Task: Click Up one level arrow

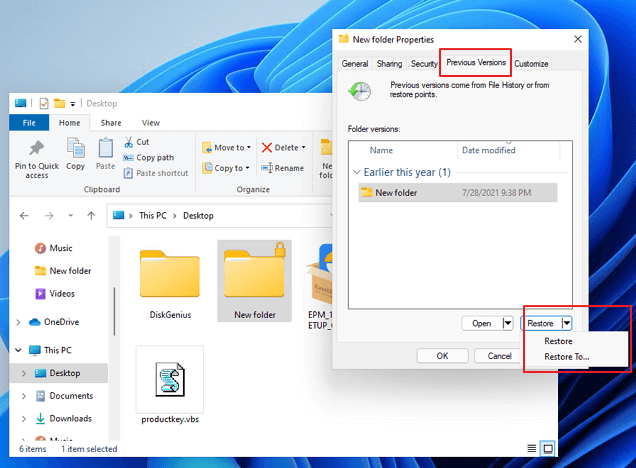Action: click(91, 216)
